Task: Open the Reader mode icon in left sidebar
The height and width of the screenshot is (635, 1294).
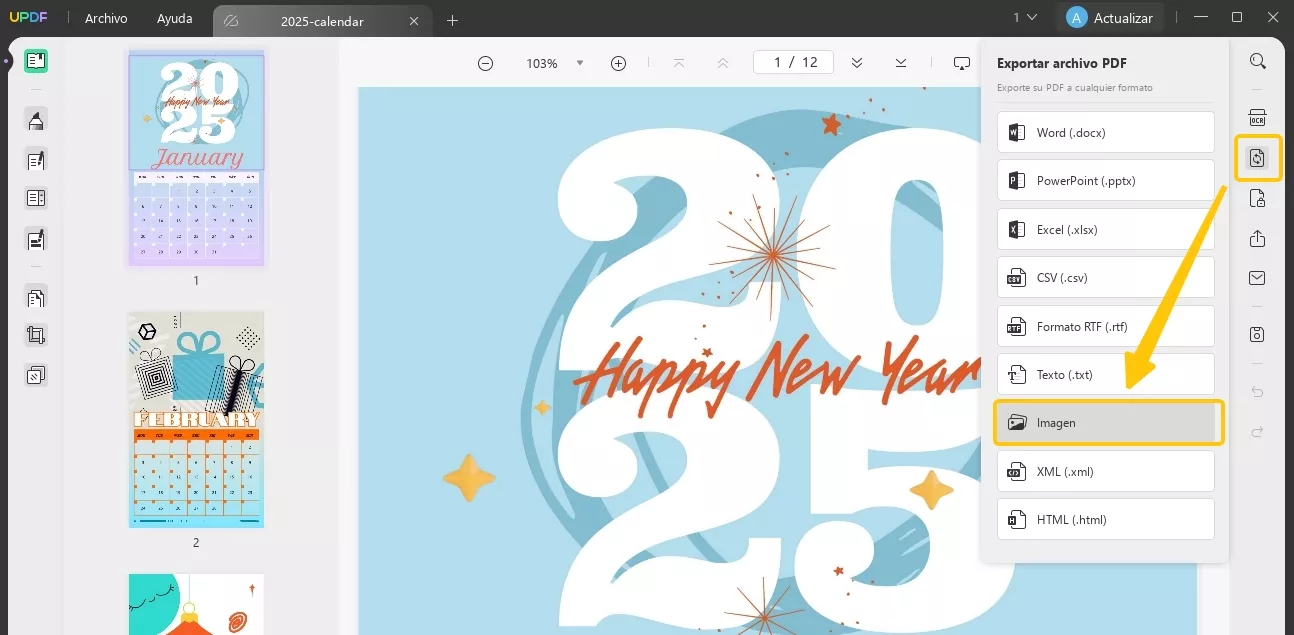Action: [36, 61]
